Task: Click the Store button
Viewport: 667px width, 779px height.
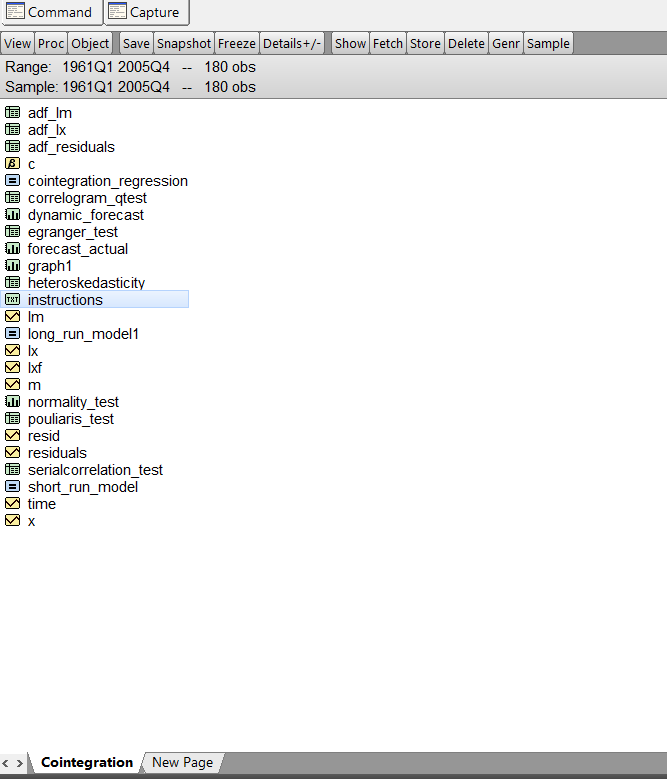Action: [425, 43]
